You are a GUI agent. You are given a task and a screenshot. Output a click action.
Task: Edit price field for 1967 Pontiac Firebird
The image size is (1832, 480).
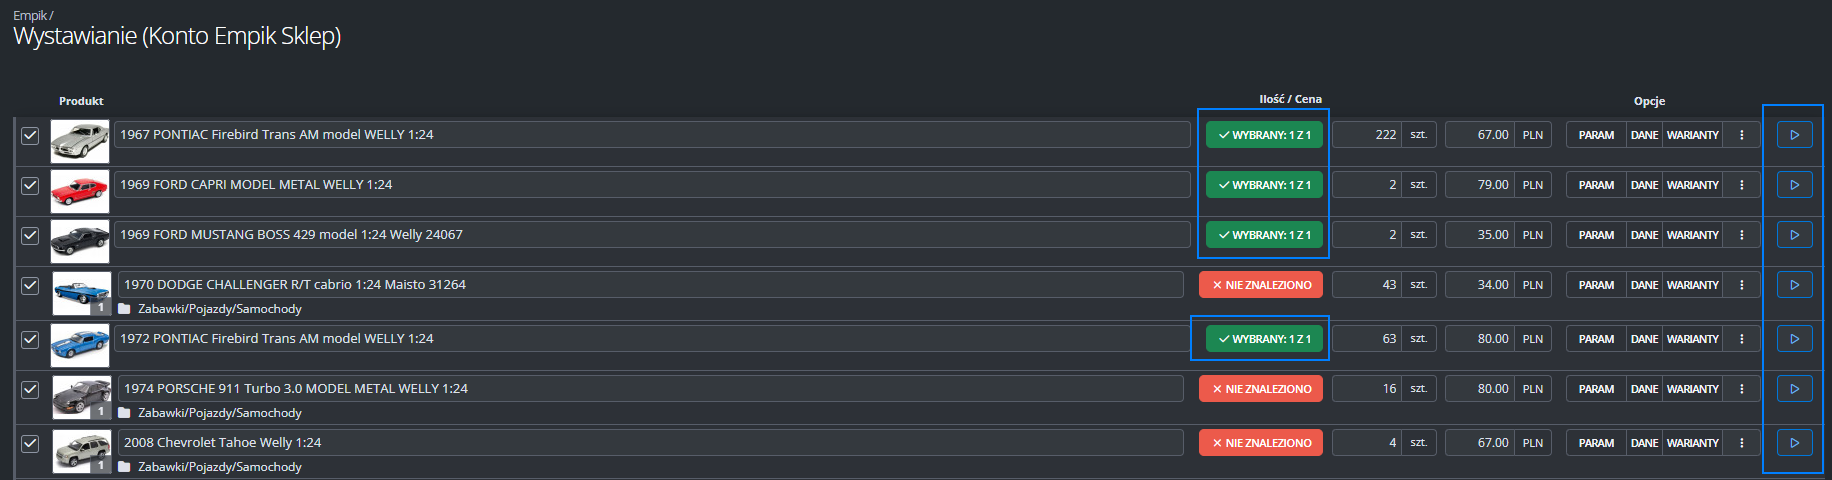pyautogui.click(x=1480, y=135)
